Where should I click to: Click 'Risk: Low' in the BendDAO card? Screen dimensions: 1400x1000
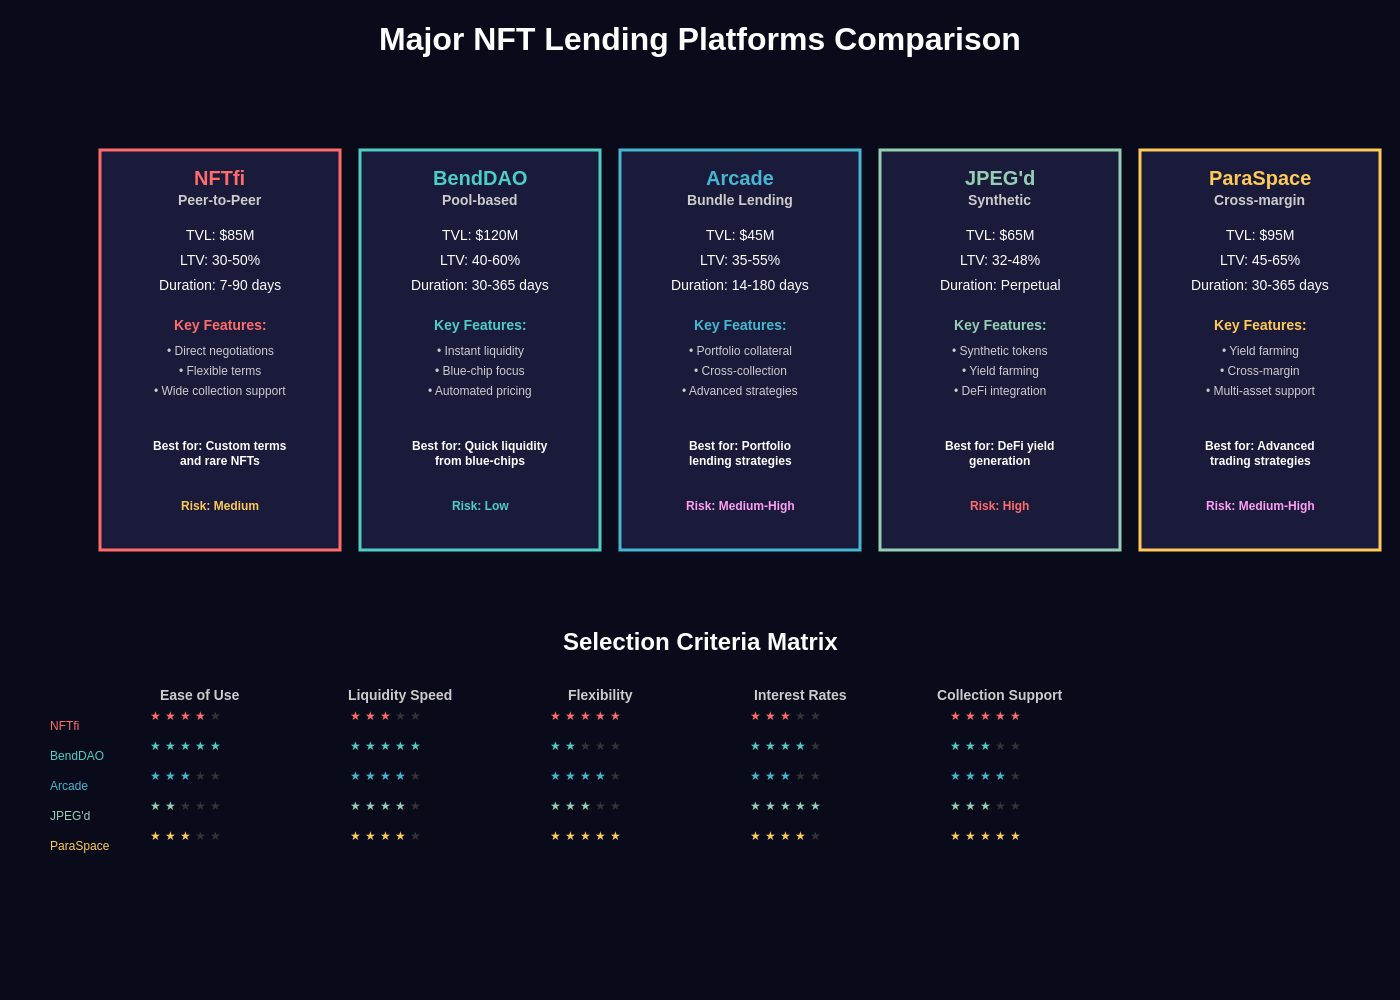[x=480, y=506]
